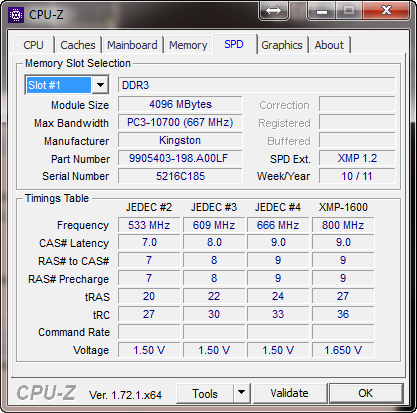Switch to the CPU tab
Viewport: 417px width, 413px height.
click(x=33, y=45)
